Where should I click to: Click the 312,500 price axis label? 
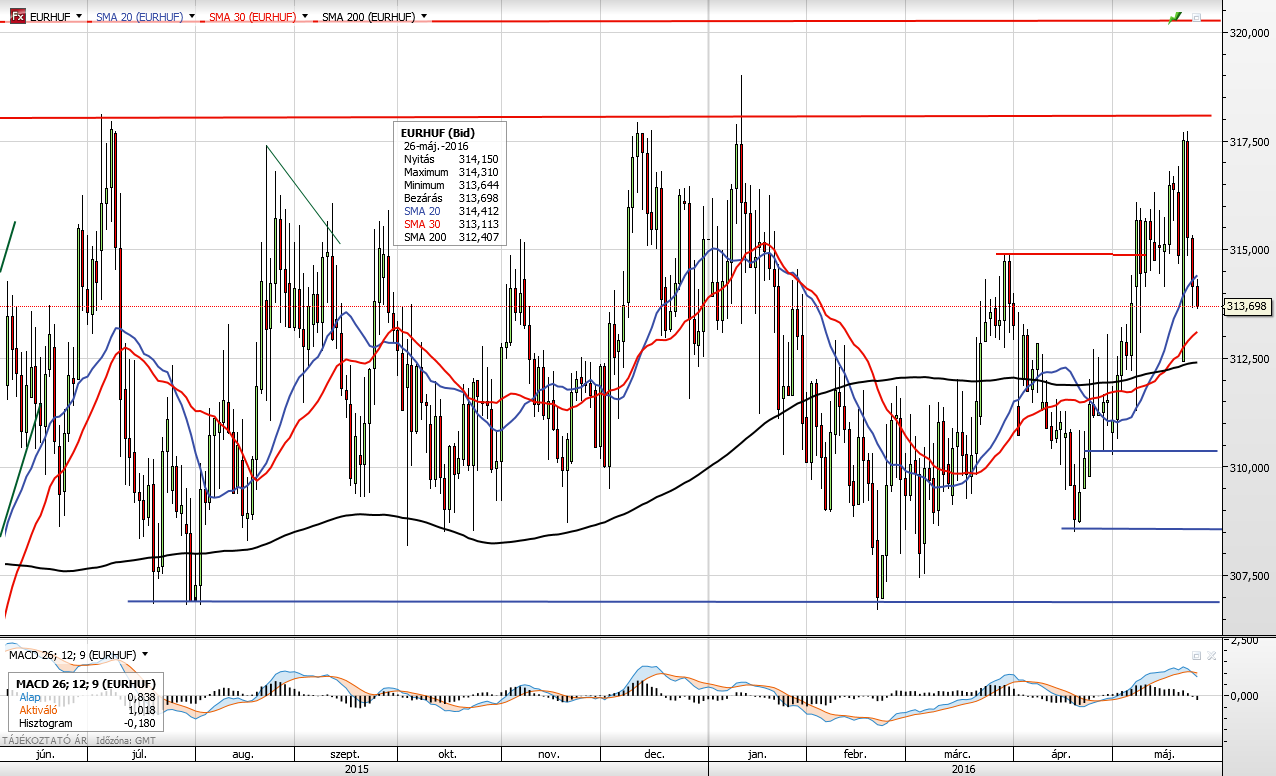tap(1250, 359)
